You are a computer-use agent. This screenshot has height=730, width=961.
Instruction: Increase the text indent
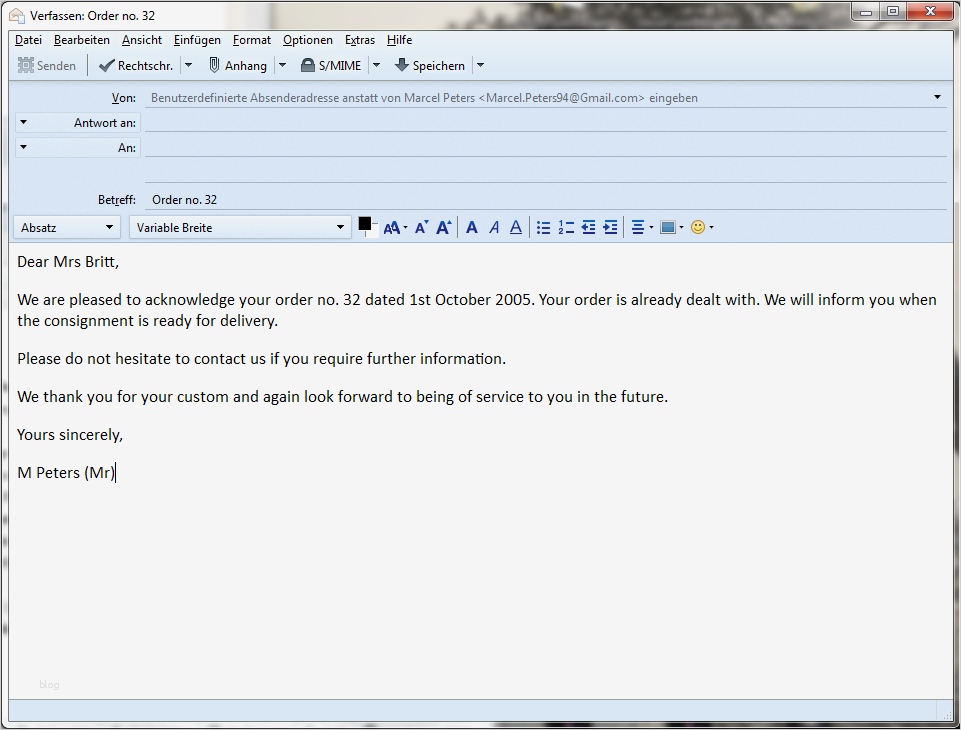point(610,227)
